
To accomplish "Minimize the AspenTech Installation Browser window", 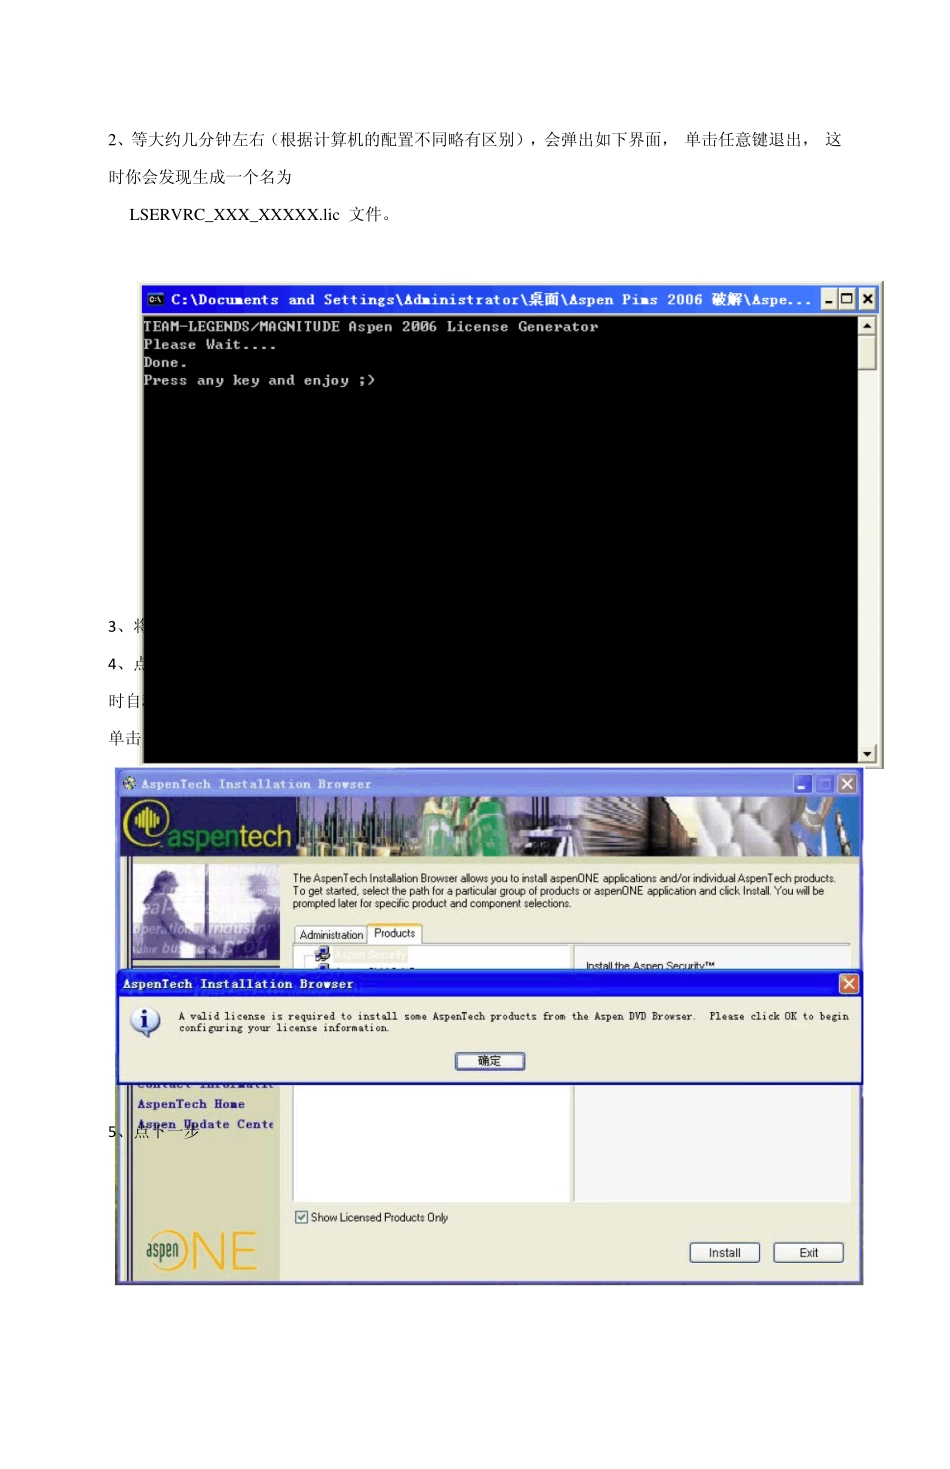I will pos(803,784).
